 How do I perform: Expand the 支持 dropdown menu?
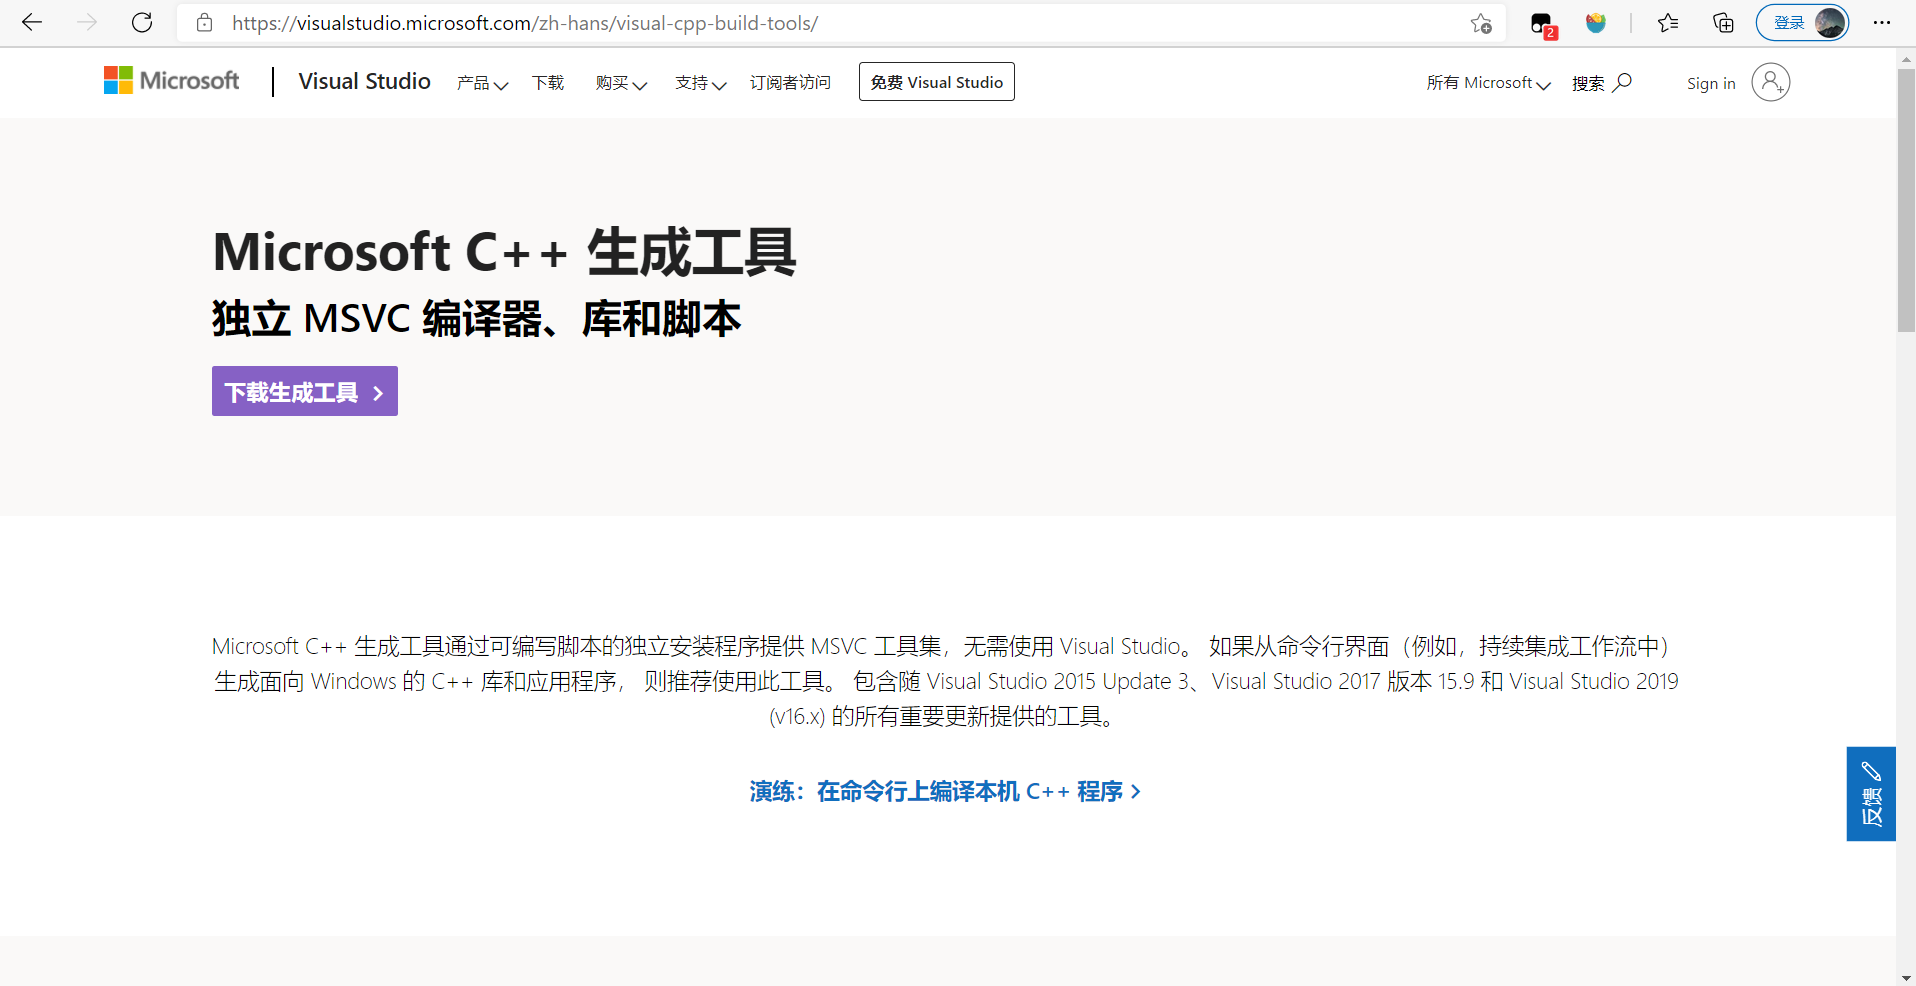coord(700,83)
